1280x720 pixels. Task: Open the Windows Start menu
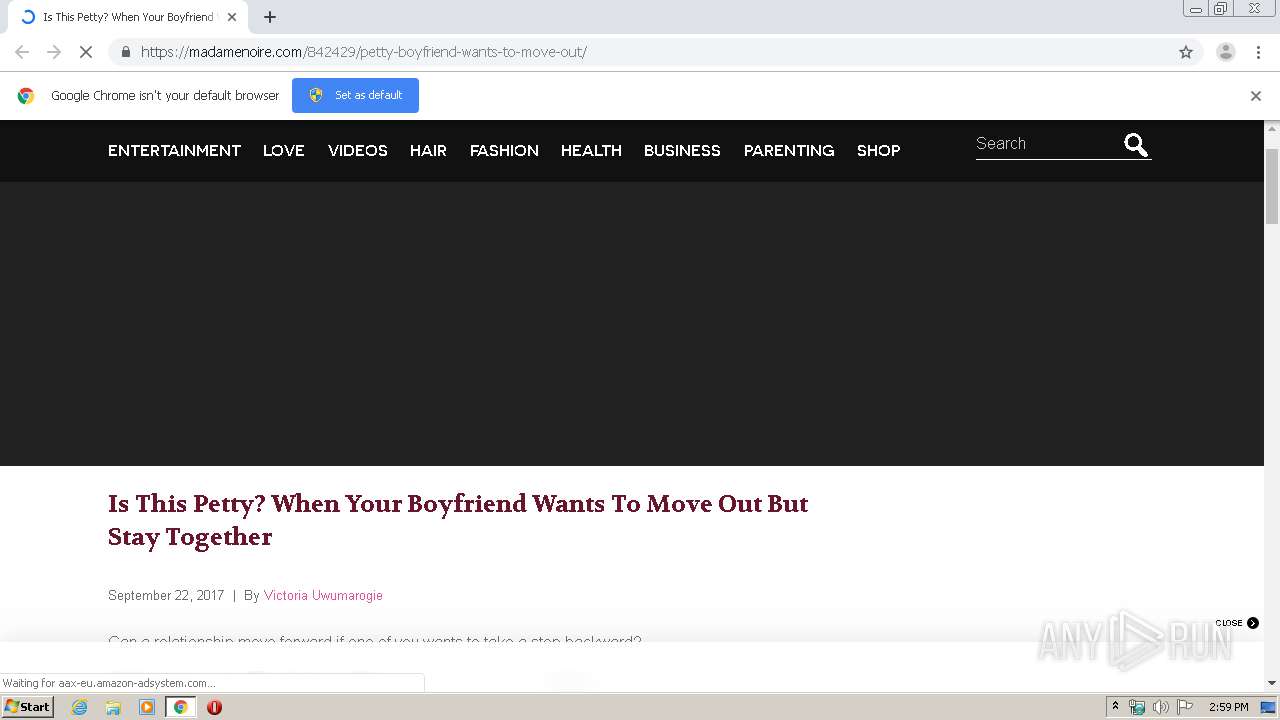tap(28, 706)
